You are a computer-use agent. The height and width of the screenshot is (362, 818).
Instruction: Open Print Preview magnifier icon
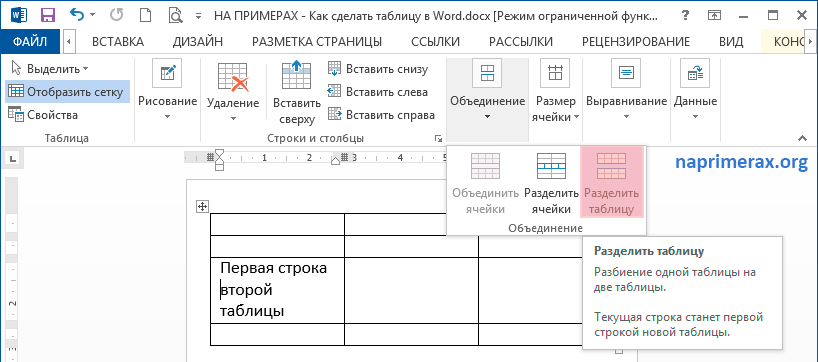coord(175,16)
